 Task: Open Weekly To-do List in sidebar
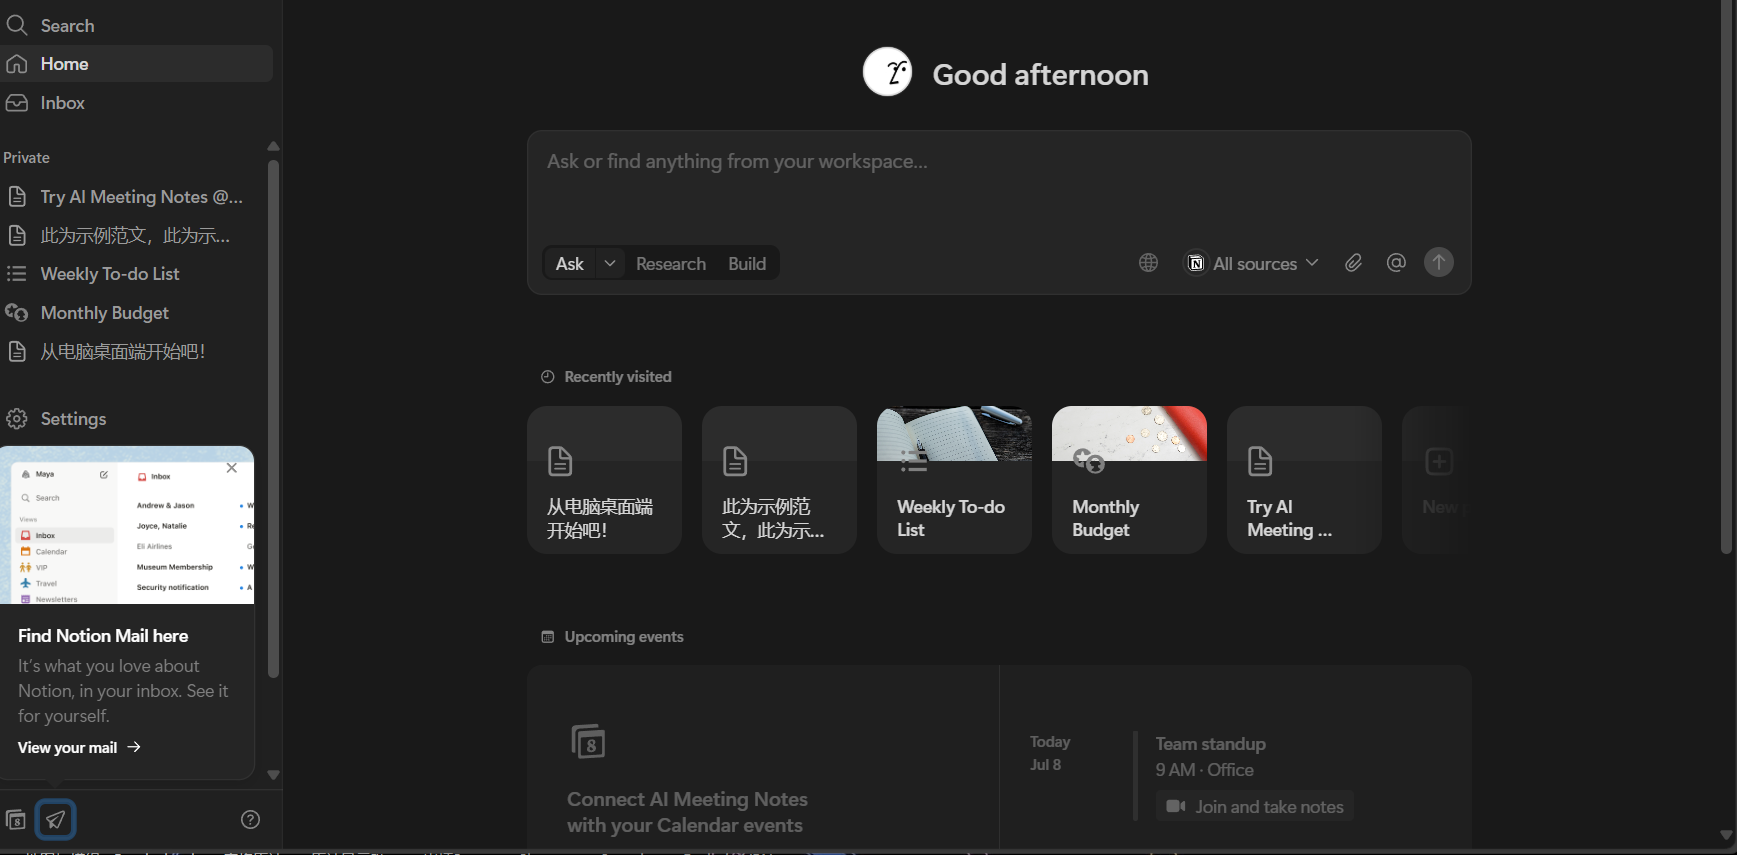(136, 274)
